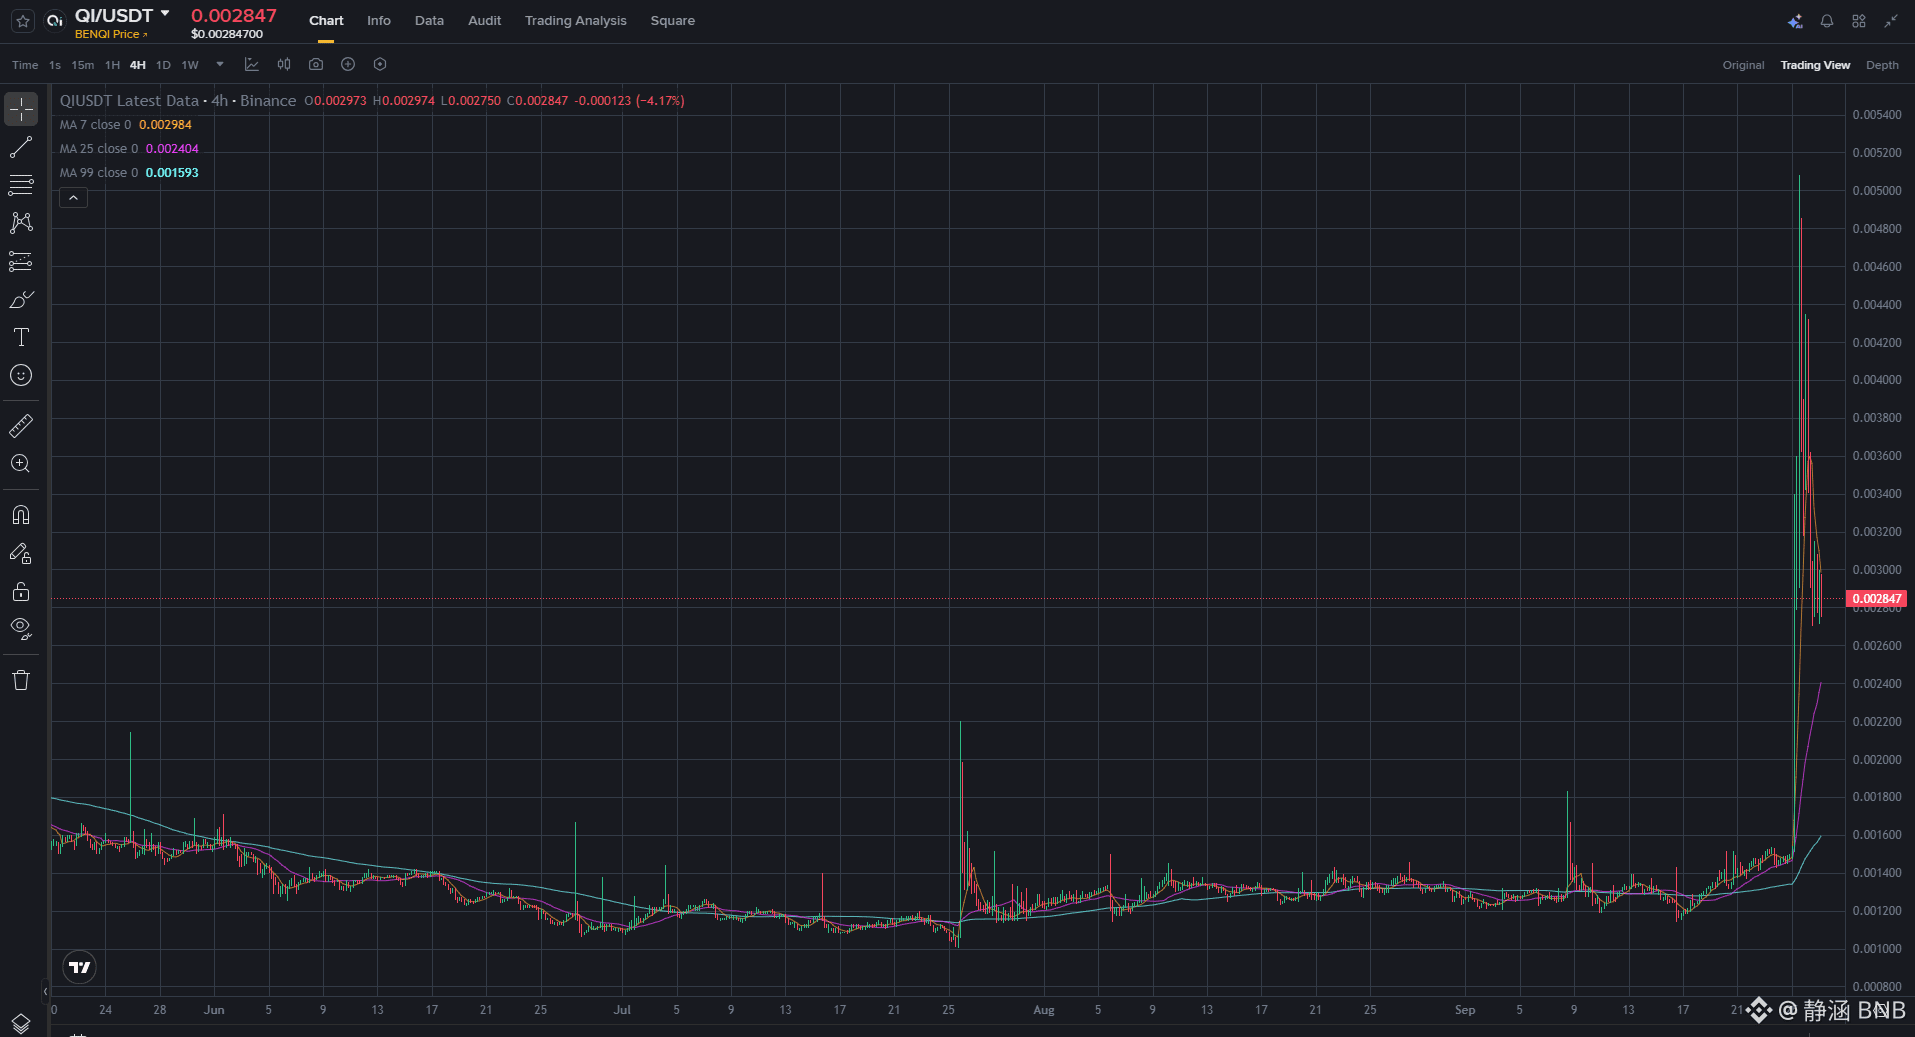Open the Audit tab
1915x1037 pixels.
click(x=485, y=21)
